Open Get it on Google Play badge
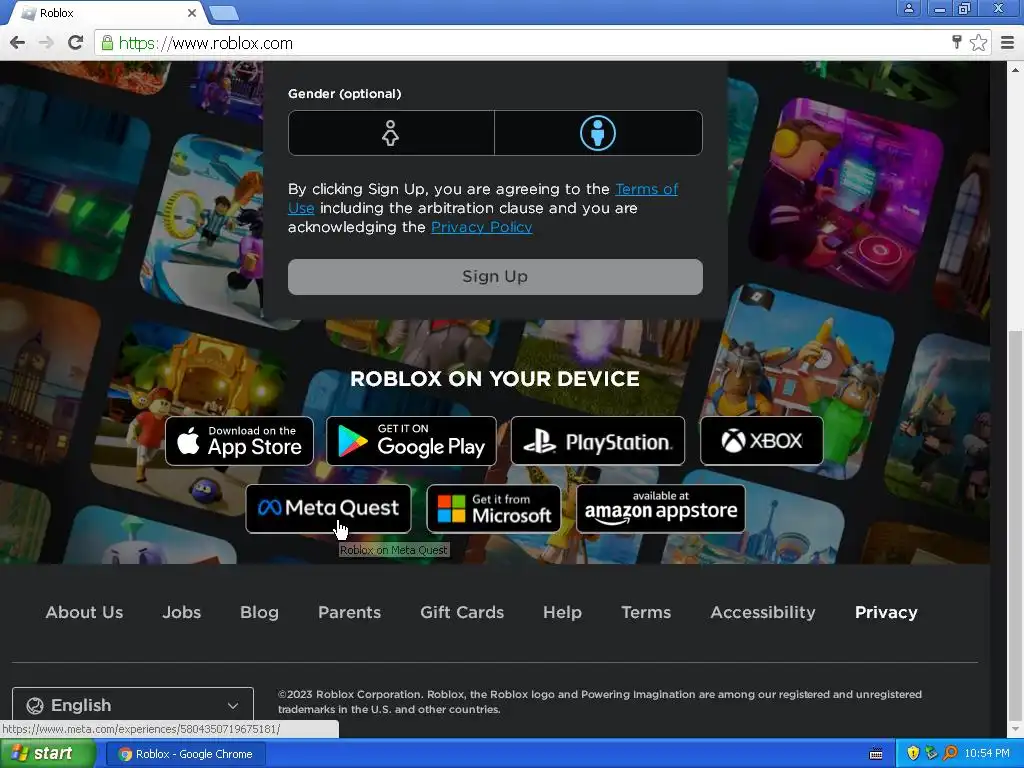Image resolution: width=1024 pixels, height=768 pixels. (411, 441)
